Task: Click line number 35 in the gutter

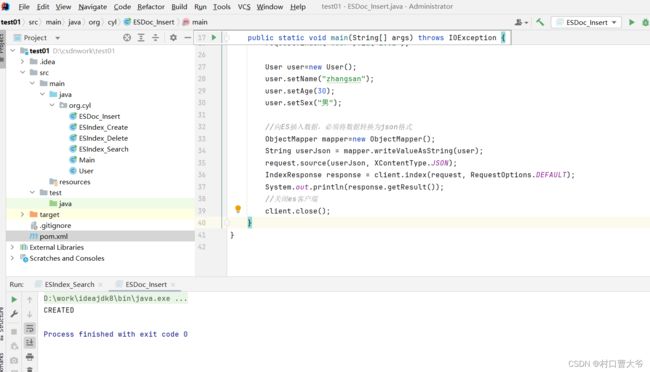Action: (x=202, y=163)
